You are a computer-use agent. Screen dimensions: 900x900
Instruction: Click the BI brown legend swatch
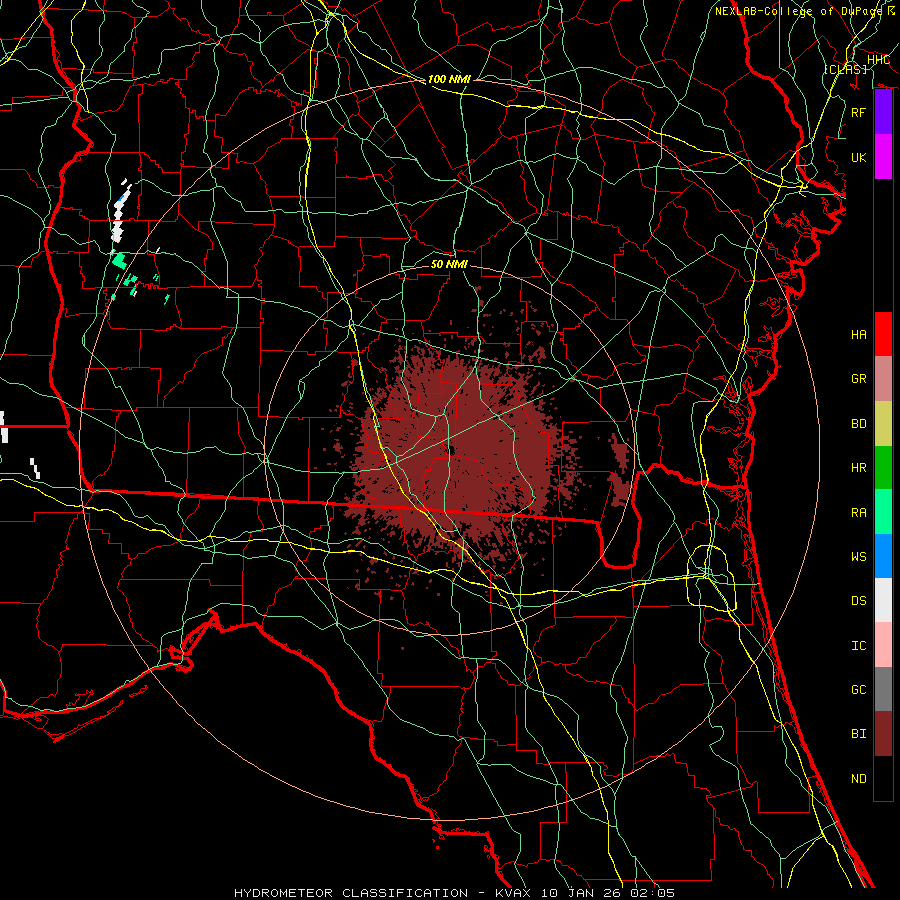click(x=883, y=734)
